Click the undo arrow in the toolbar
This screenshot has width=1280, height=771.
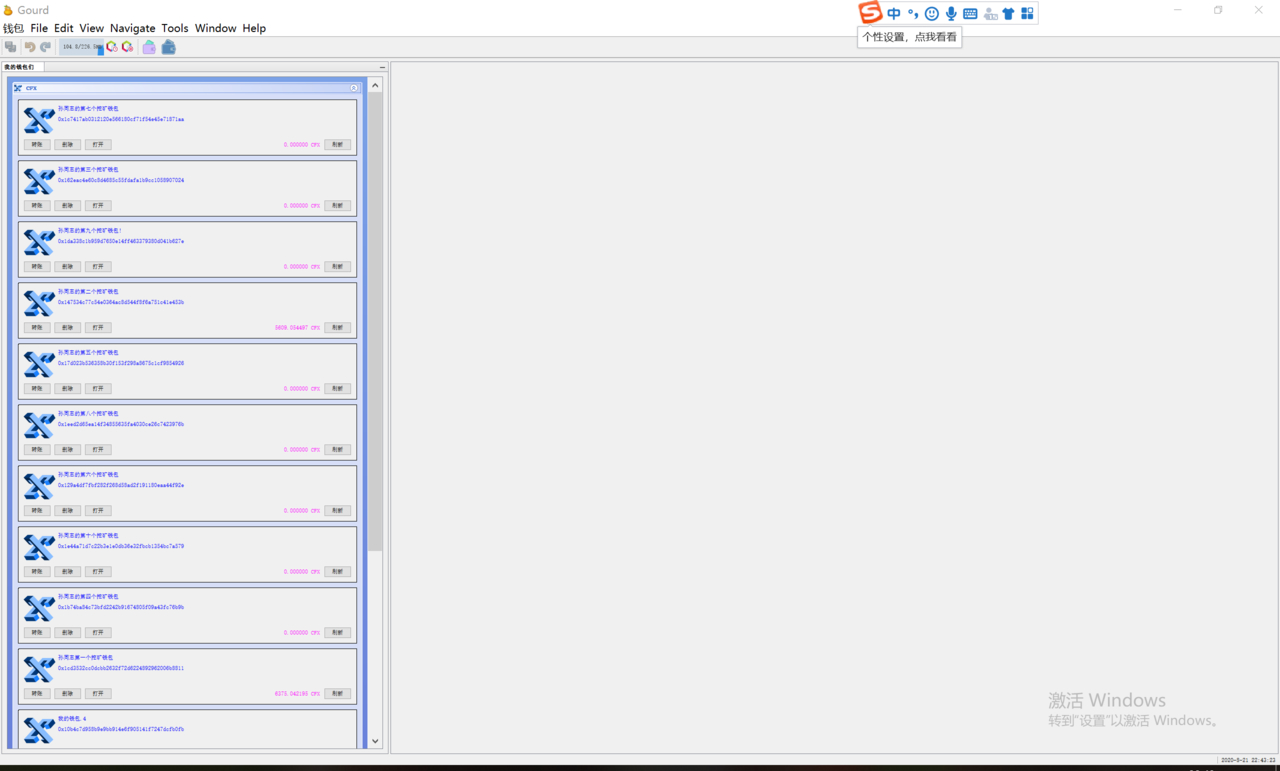[30, 47]
